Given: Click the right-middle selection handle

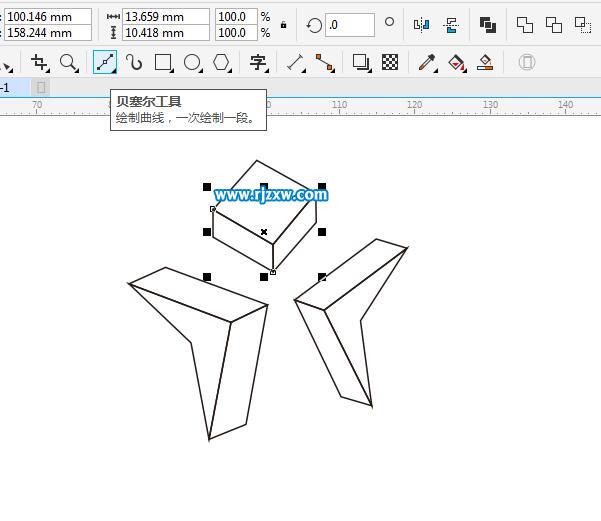Looking at the screenshot, I should [x=322, y=232].
